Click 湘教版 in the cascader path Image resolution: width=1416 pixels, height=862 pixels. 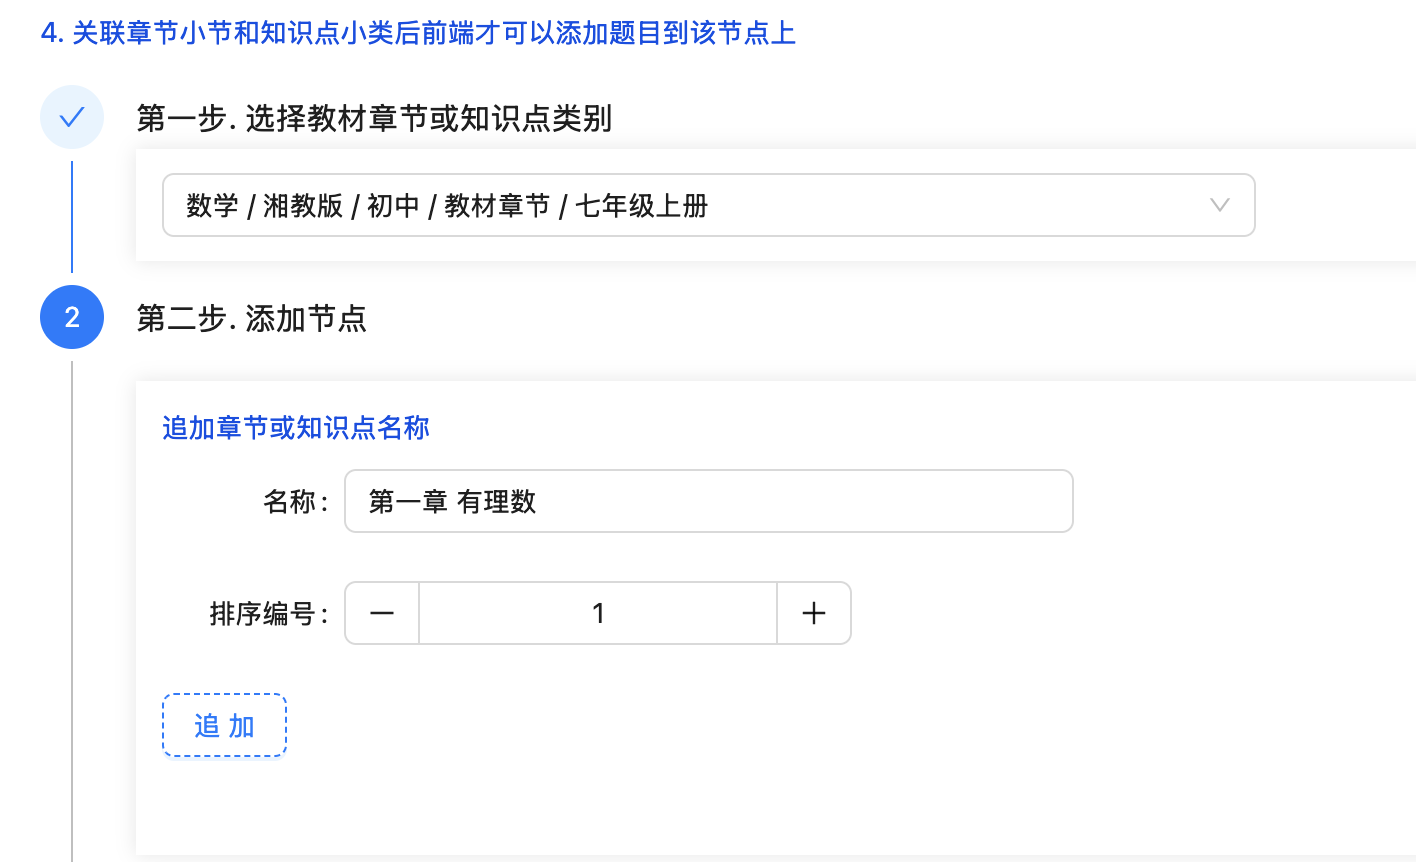click(303, 206)
